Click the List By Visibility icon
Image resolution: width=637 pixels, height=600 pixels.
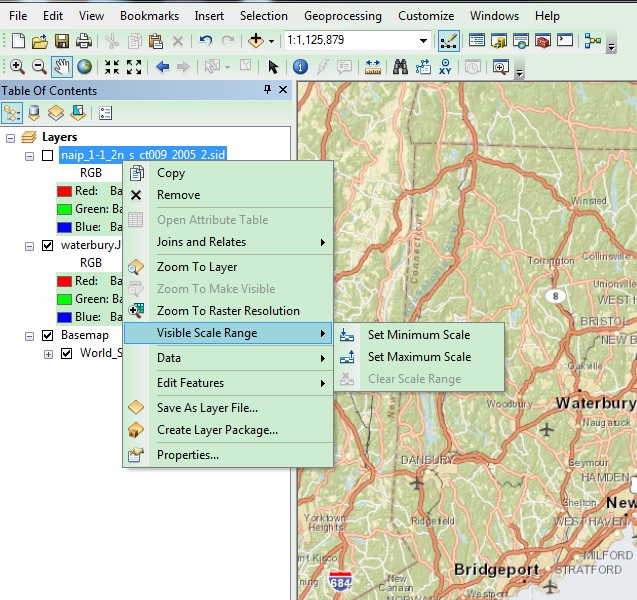point(56,113)
